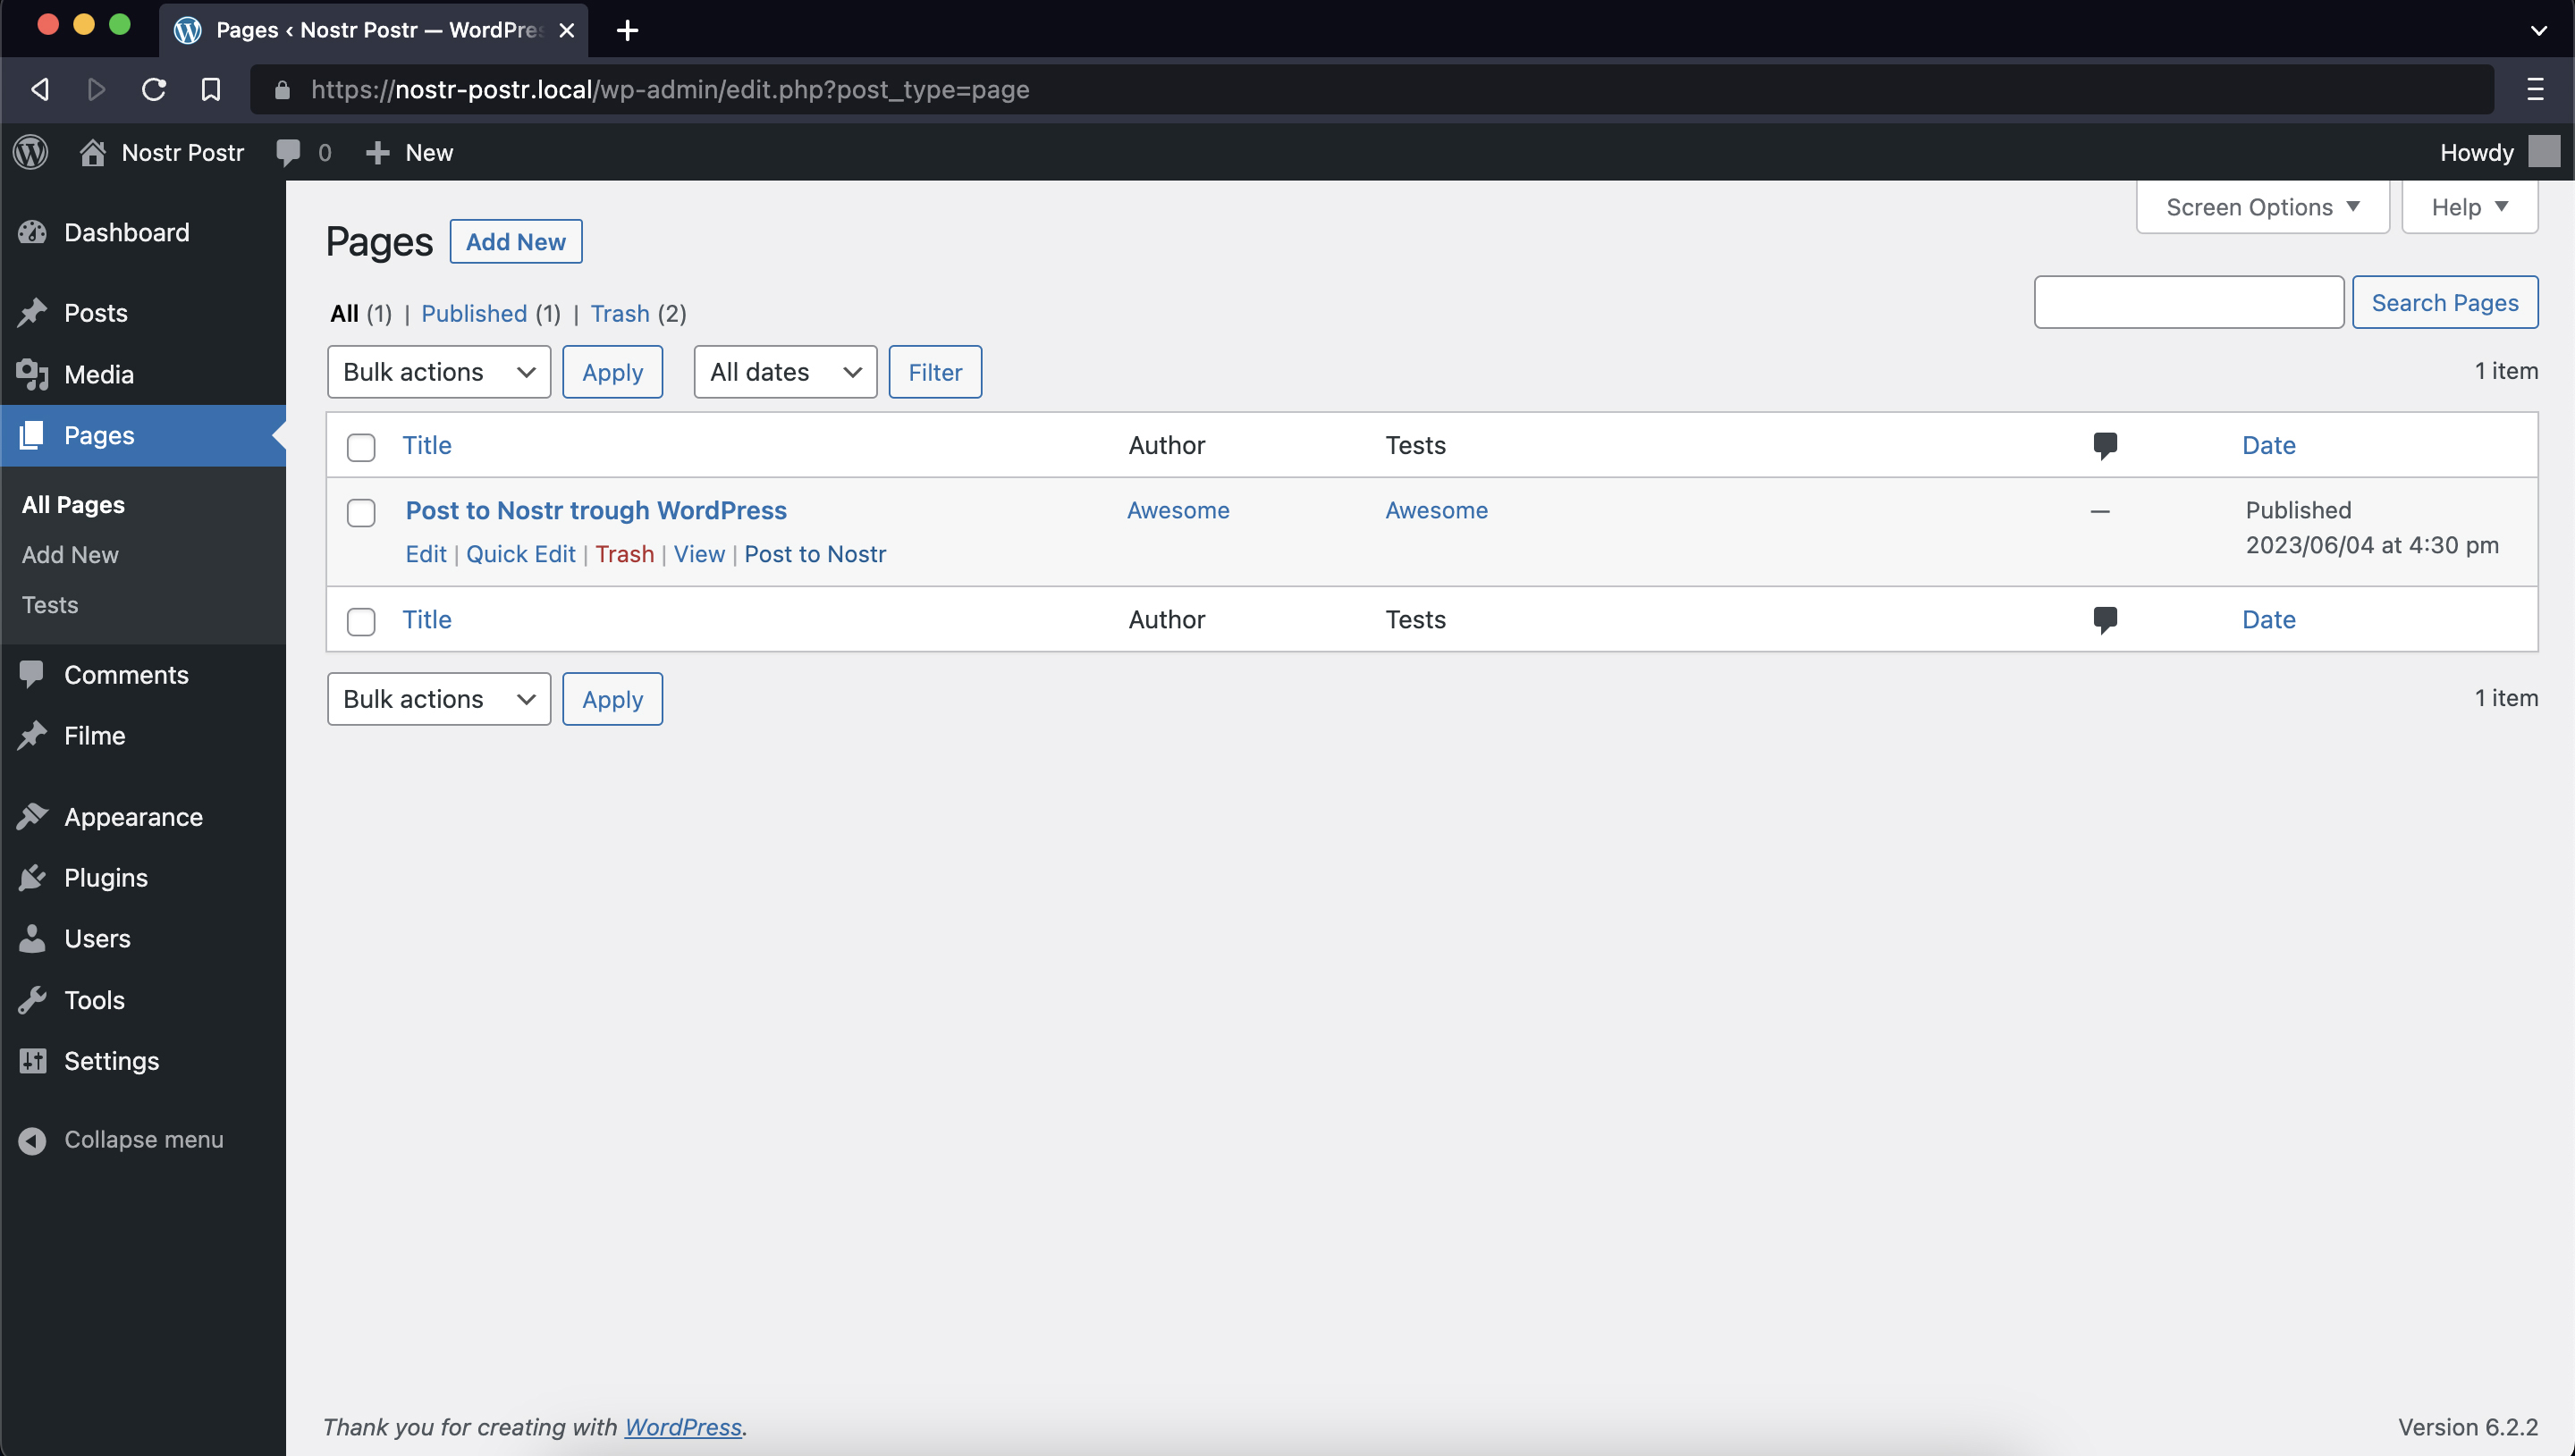Screen dimensions: 2575x1456
Task: Click inside the search pages input field
Action: [x=2190, y=300]
